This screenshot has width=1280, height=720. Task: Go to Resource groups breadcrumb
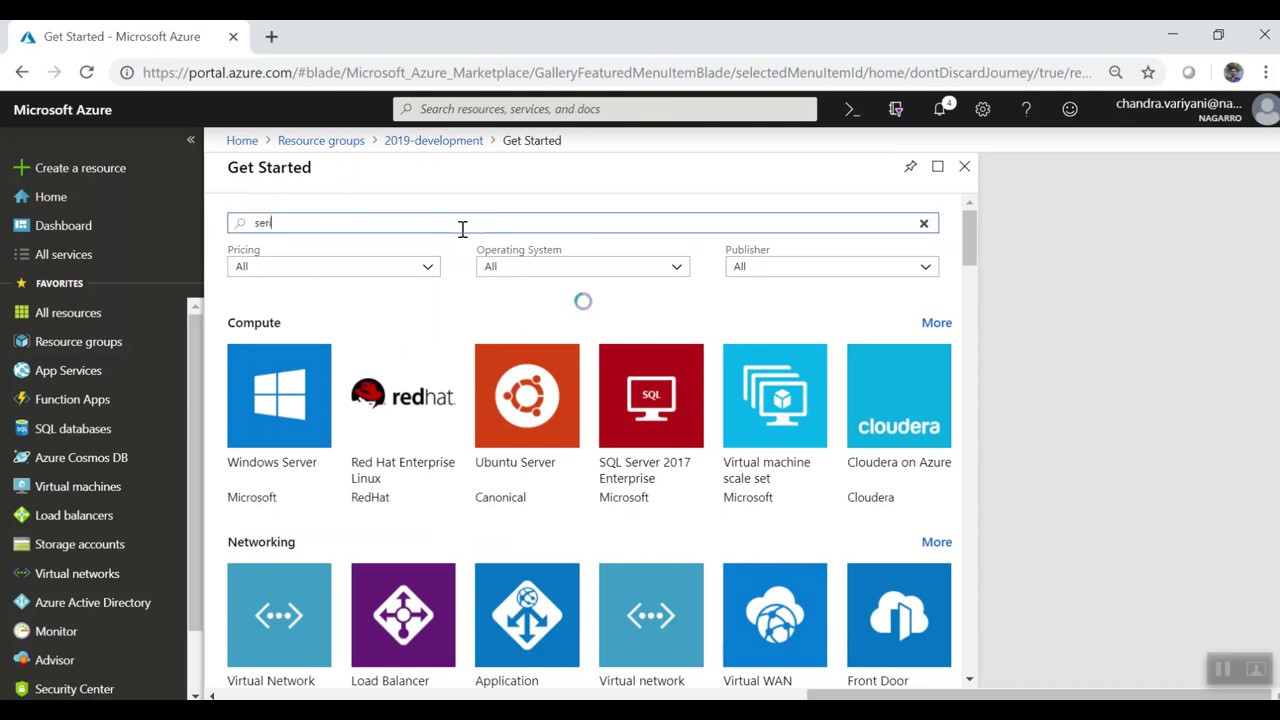[x=321, y=141]
